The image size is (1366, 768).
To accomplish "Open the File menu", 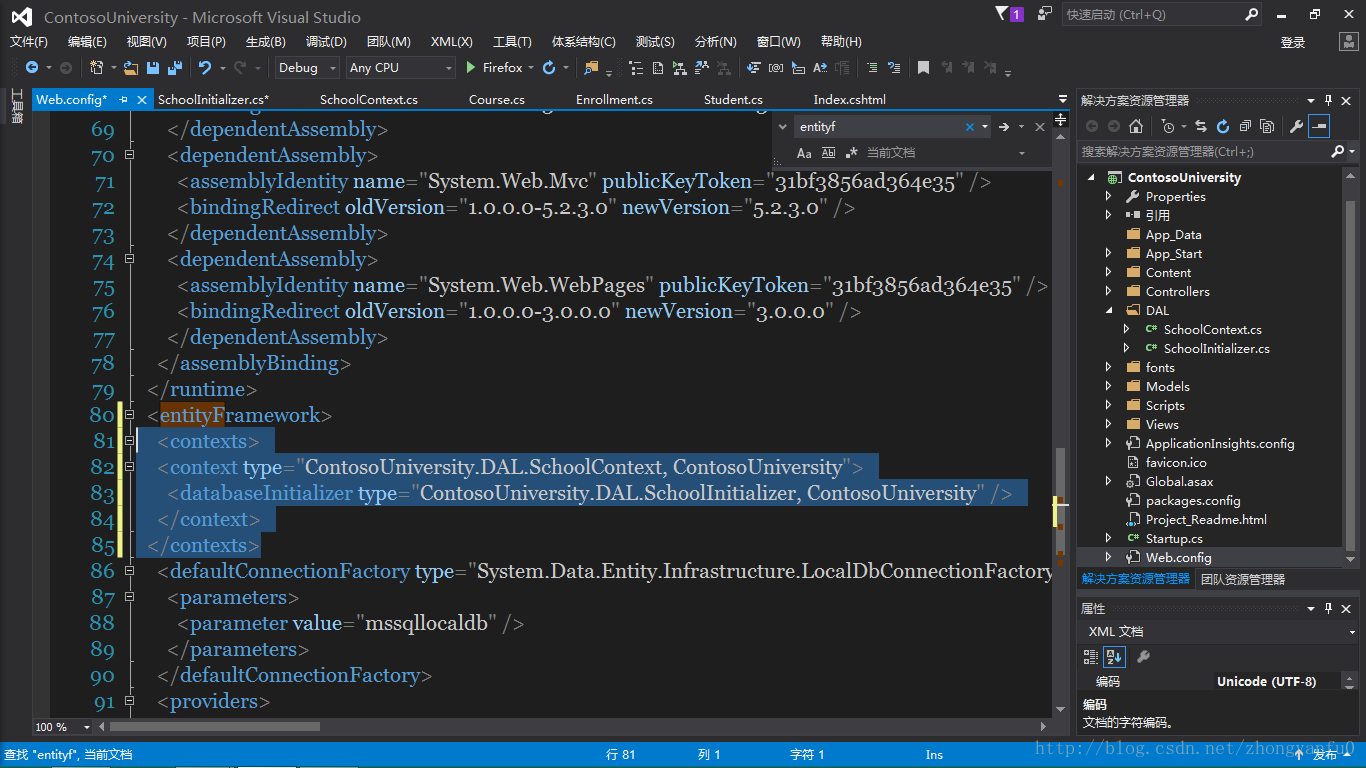I will [29, 42].
